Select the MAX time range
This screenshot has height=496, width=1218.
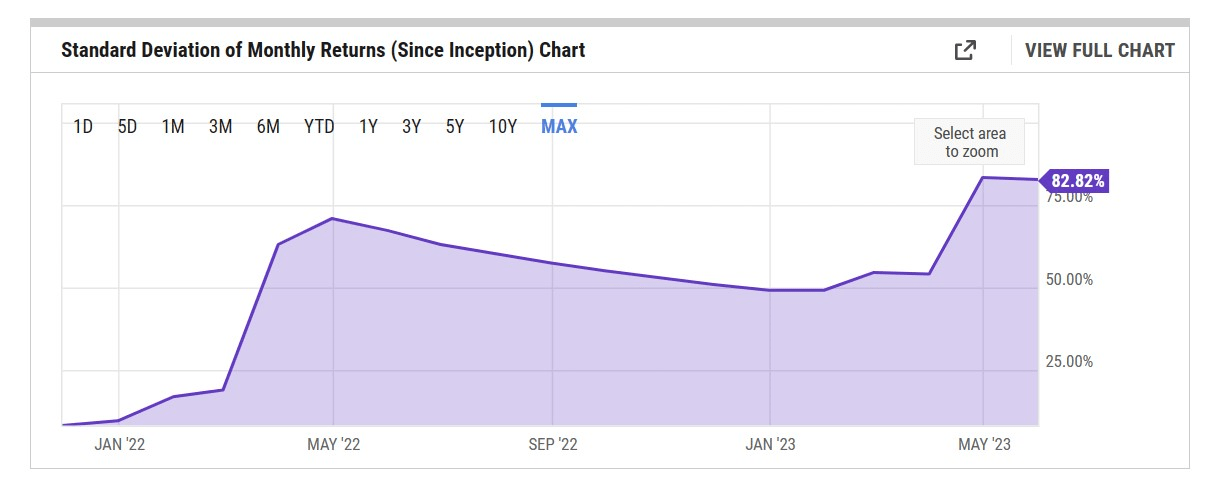coord(559,127)
